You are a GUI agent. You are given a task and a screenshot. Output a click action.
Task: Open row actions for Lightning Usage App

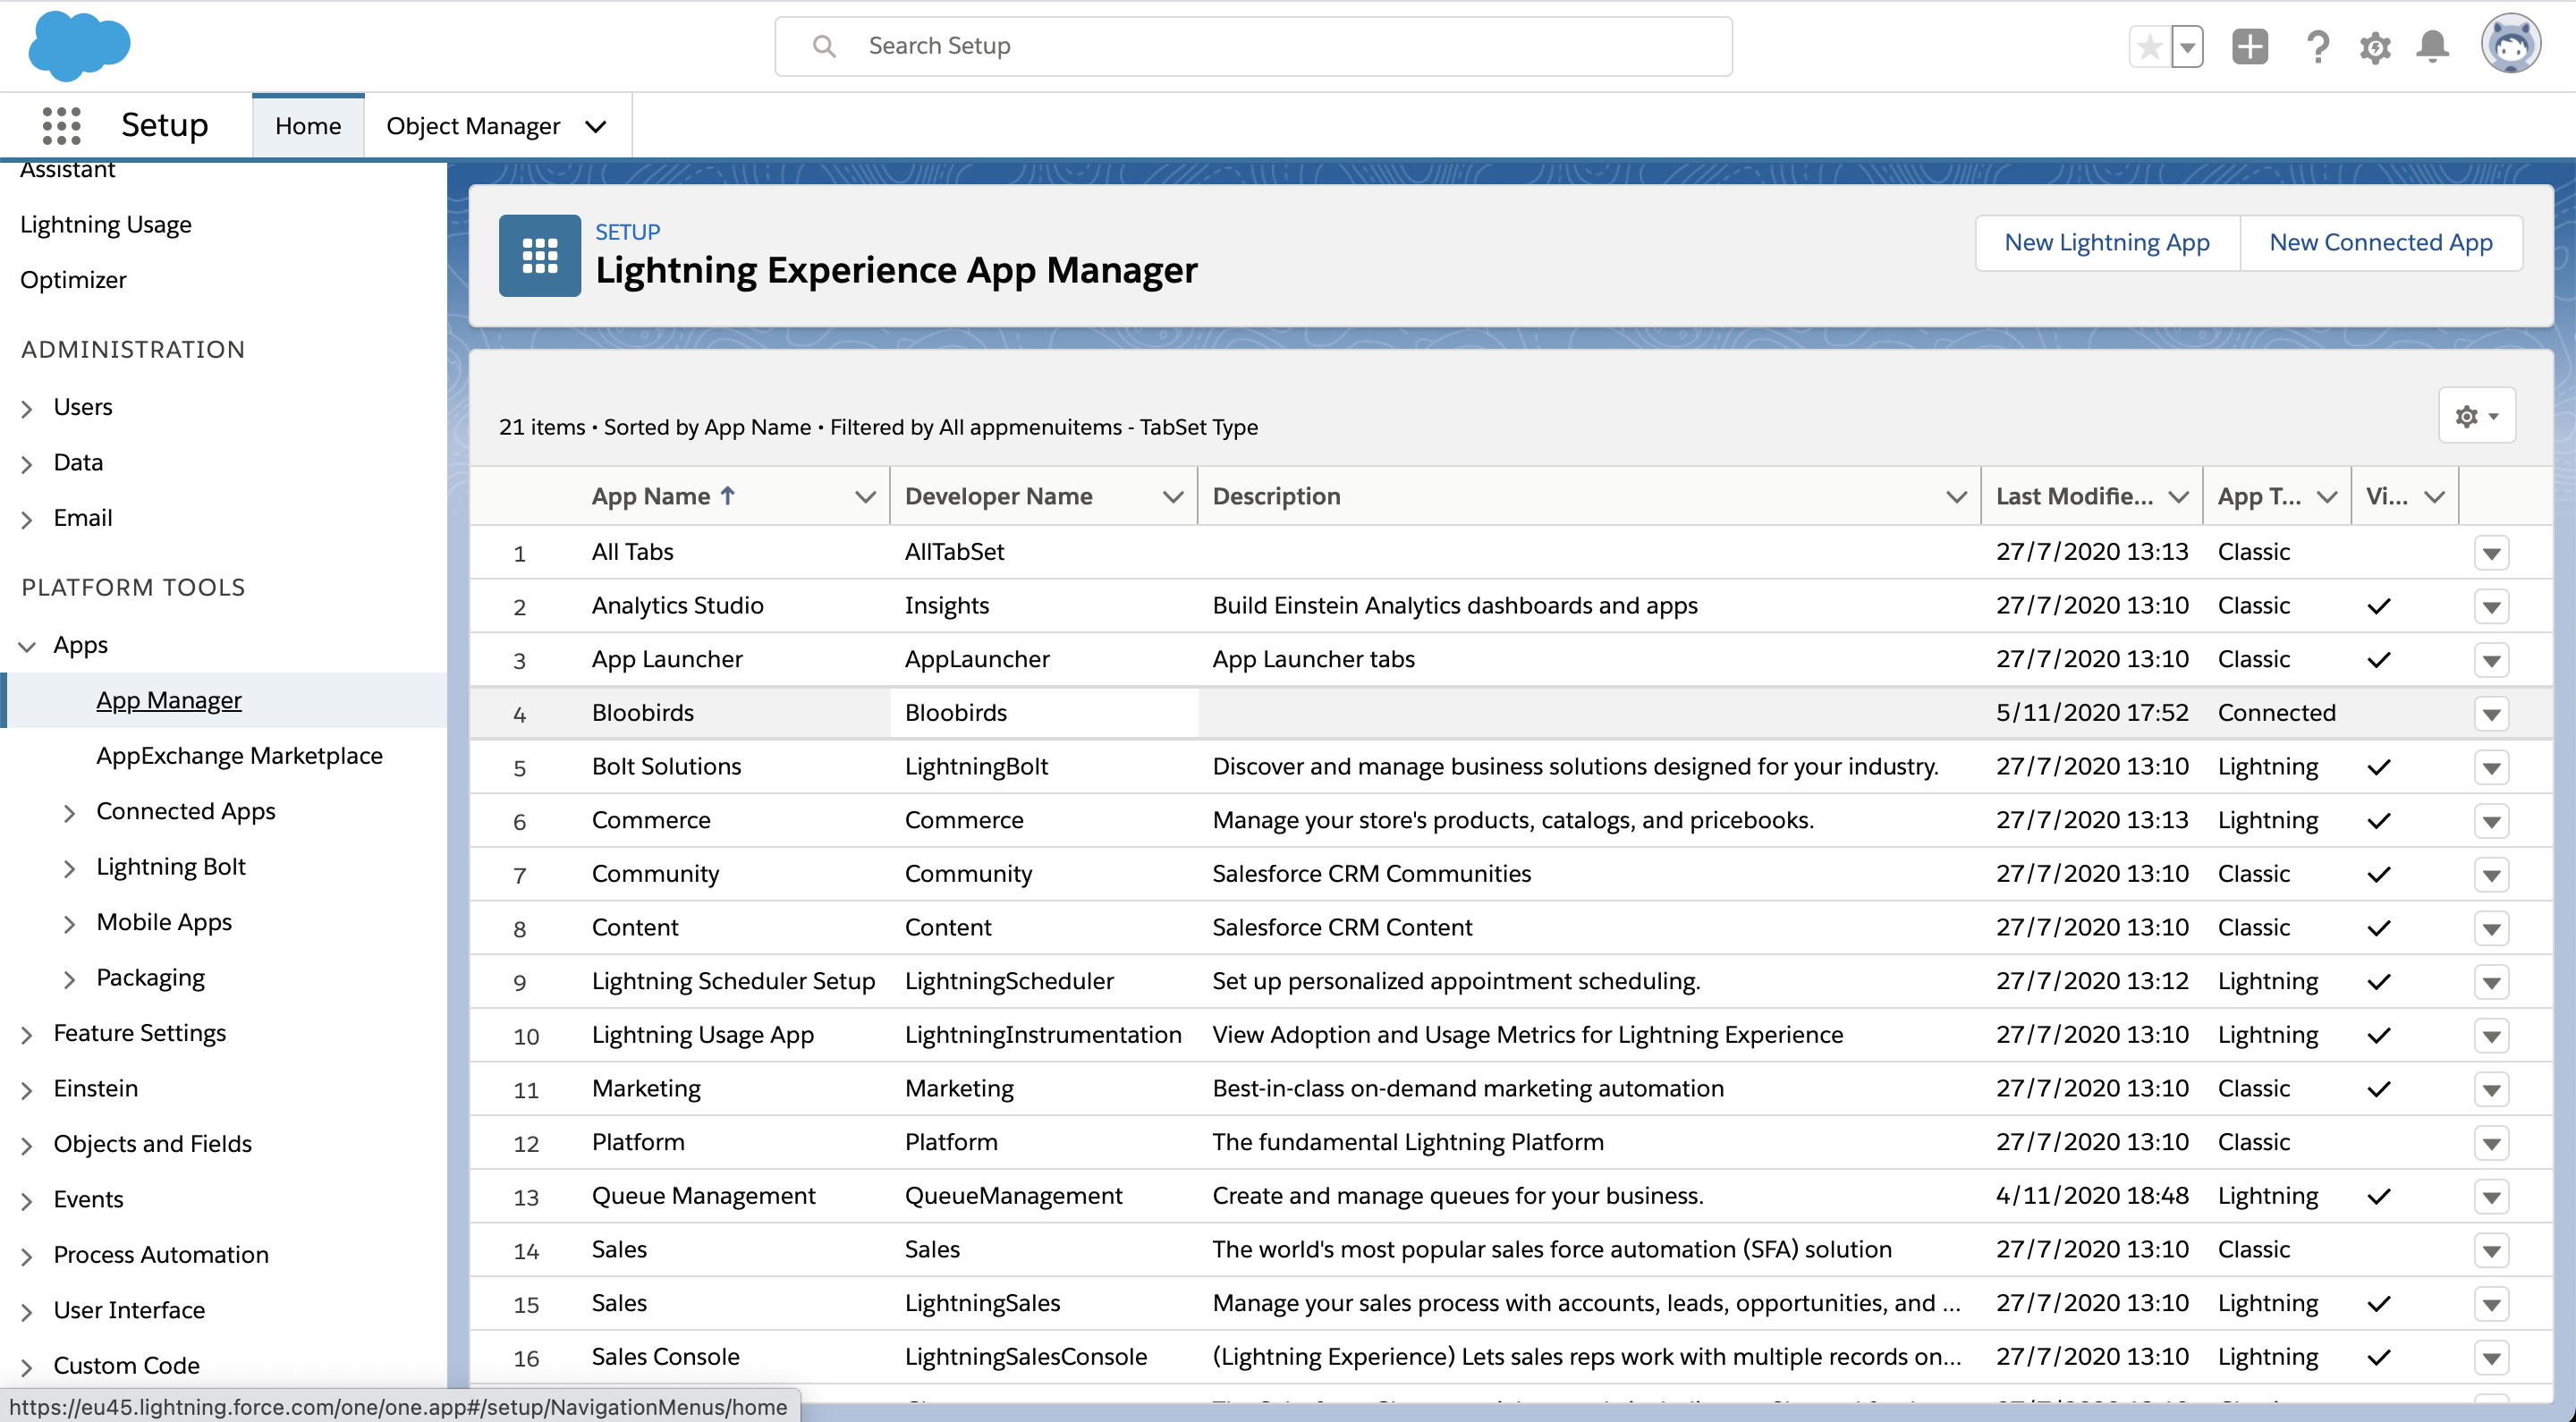[x=2491, y=1036]
